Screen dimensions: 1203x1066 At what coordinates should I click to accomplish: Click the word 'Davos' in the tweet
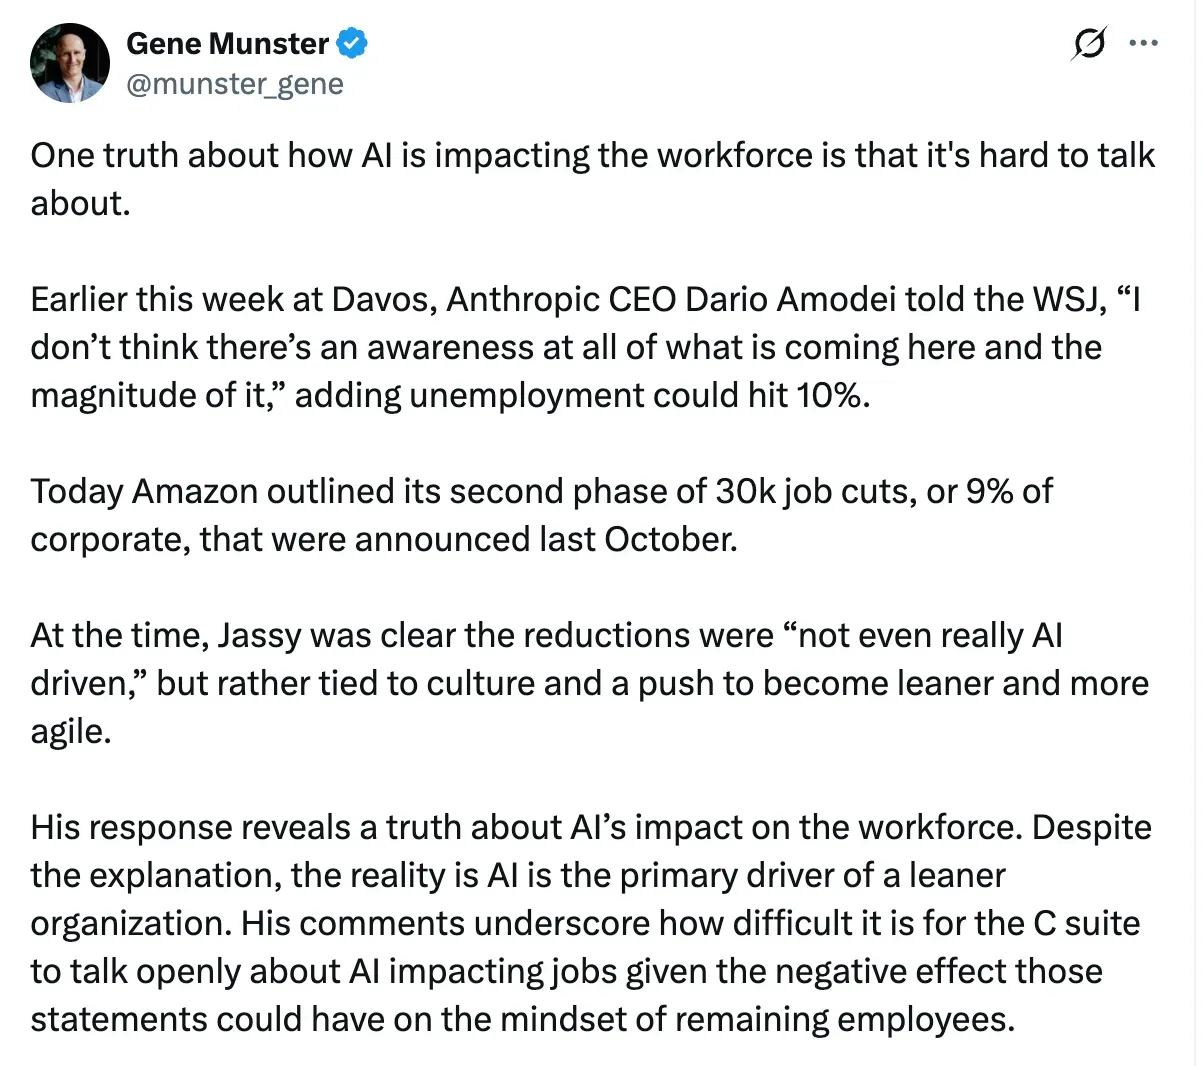coord(383,299)
